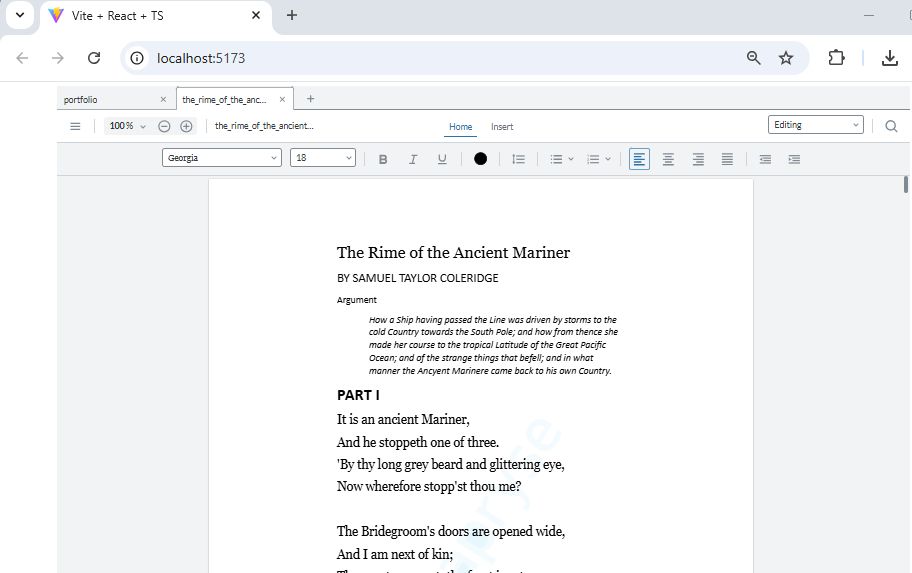Select the Vite + React + TS browser tab
The width and height of the screenshot is (912, 573).
click(x=156, y=16)
